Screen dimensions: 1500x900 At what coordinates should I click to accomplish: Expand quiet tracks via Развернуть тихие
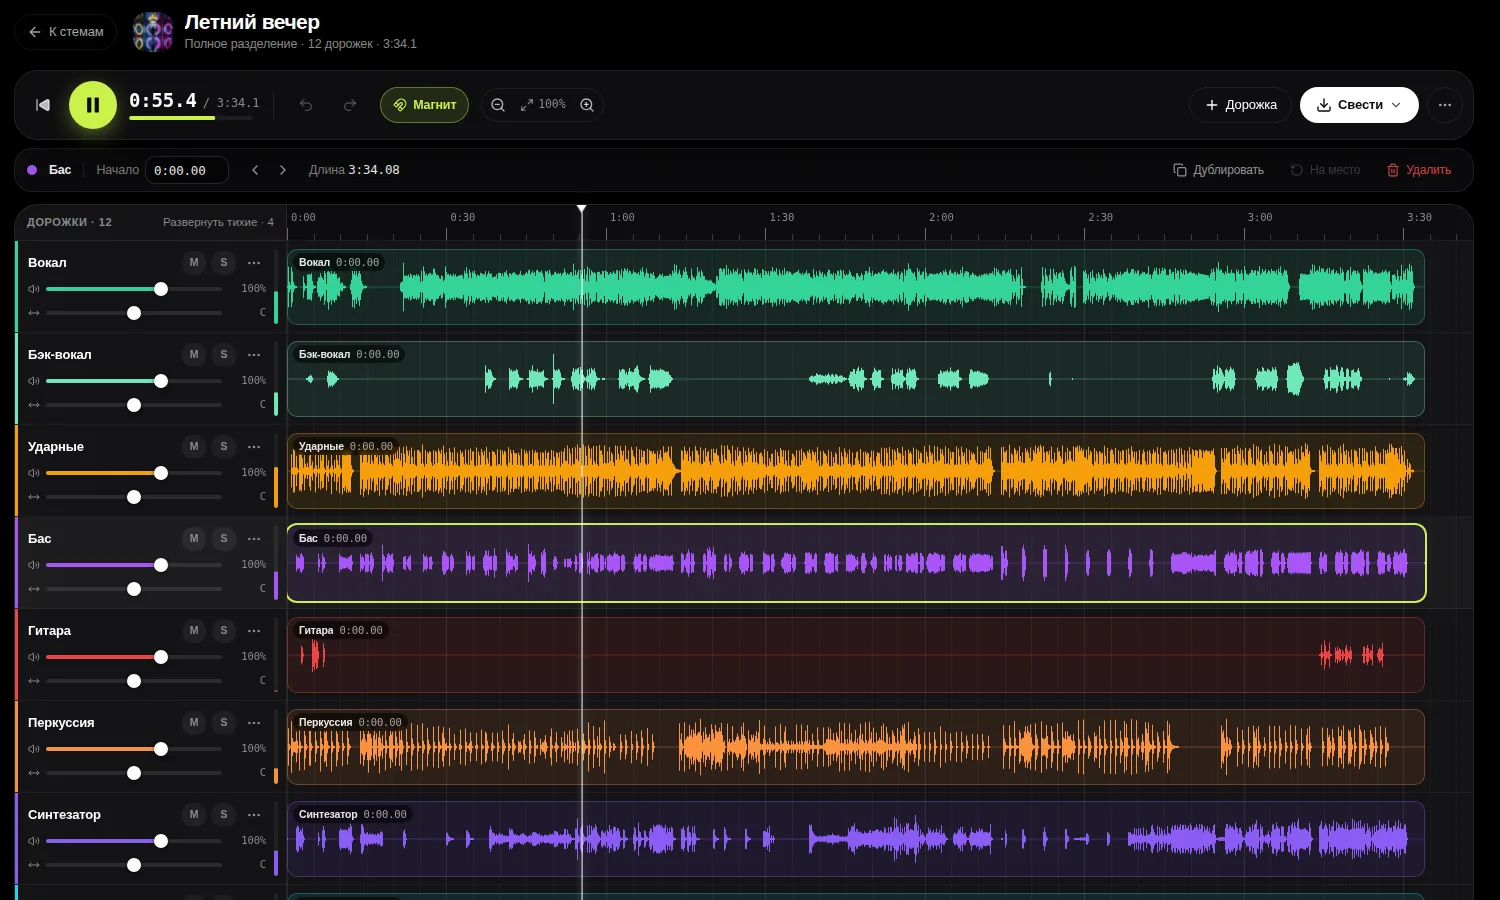[218, 222]
